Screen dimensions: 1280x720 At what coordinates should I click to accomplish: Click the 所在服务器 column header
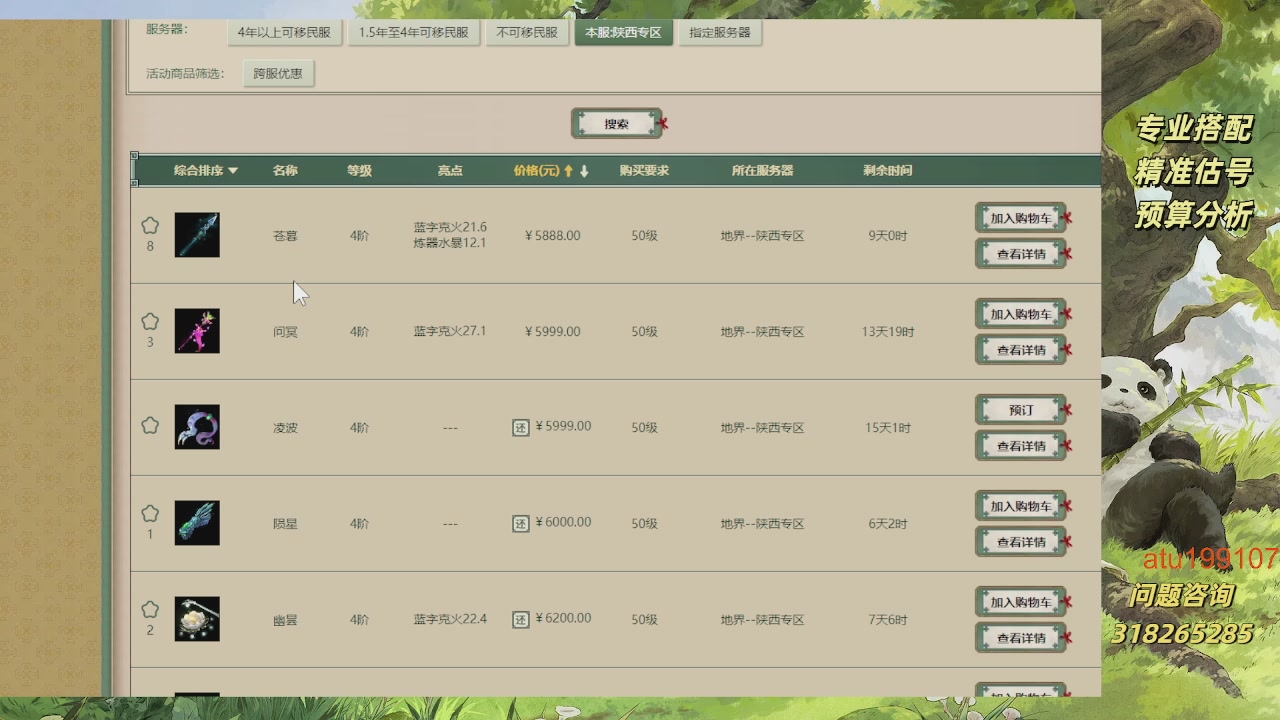pos(762,171)
